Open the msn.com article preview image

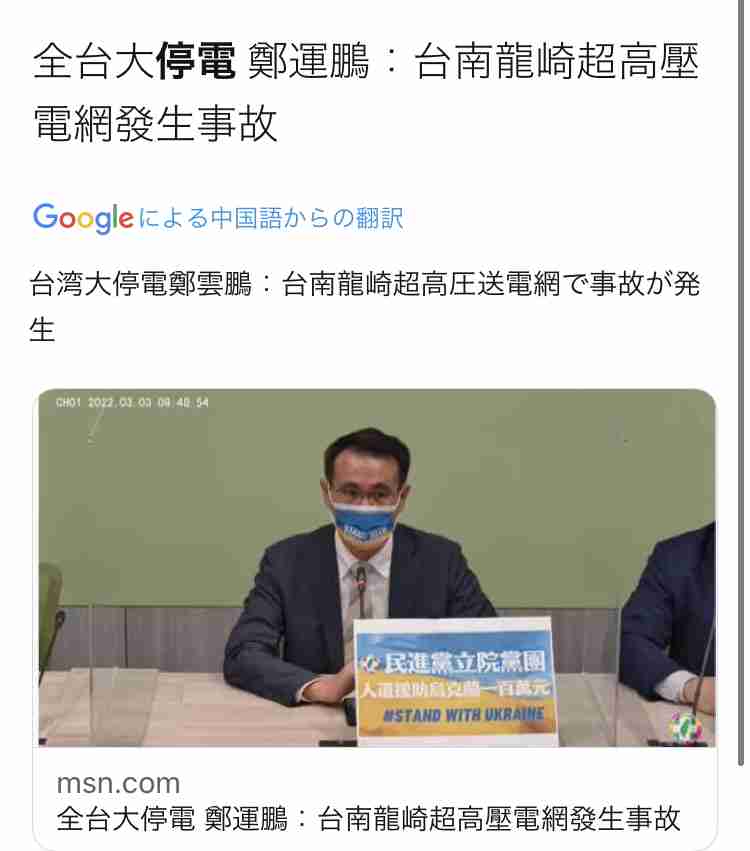pyautogui.click(x=377, y=568)
